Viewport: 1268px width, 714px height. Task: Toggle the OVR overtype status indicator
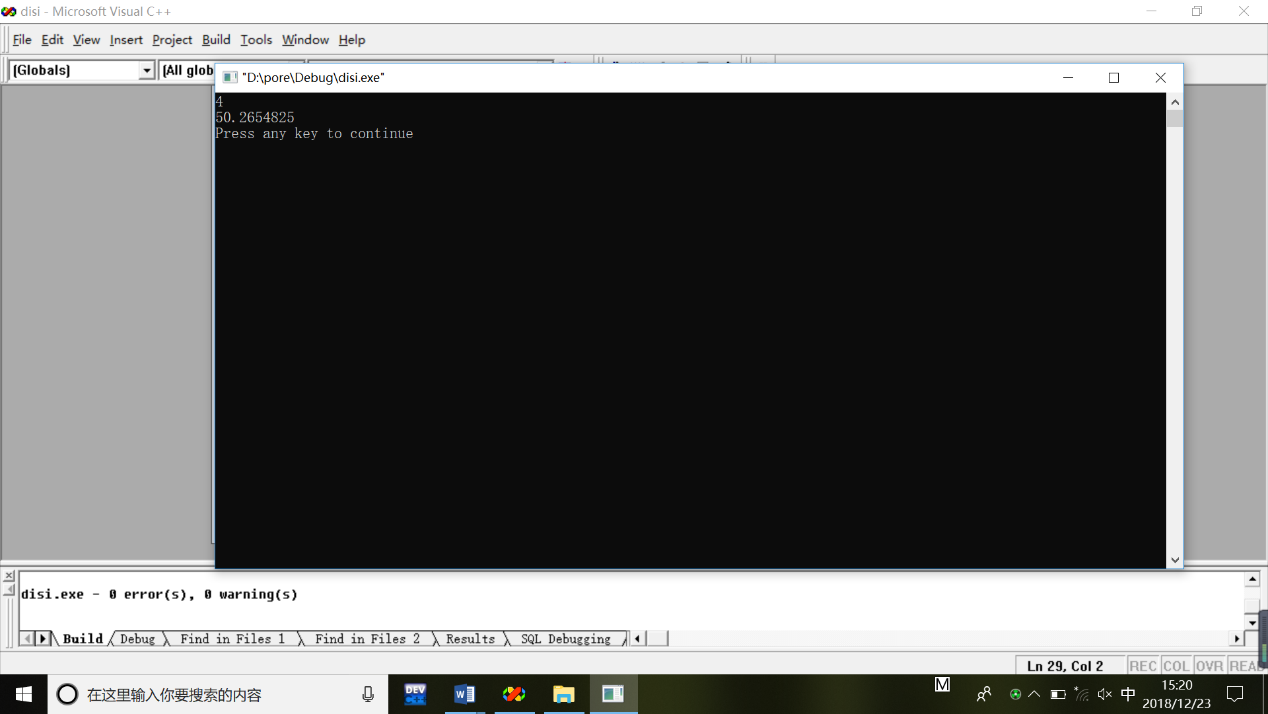(1209, 666)
